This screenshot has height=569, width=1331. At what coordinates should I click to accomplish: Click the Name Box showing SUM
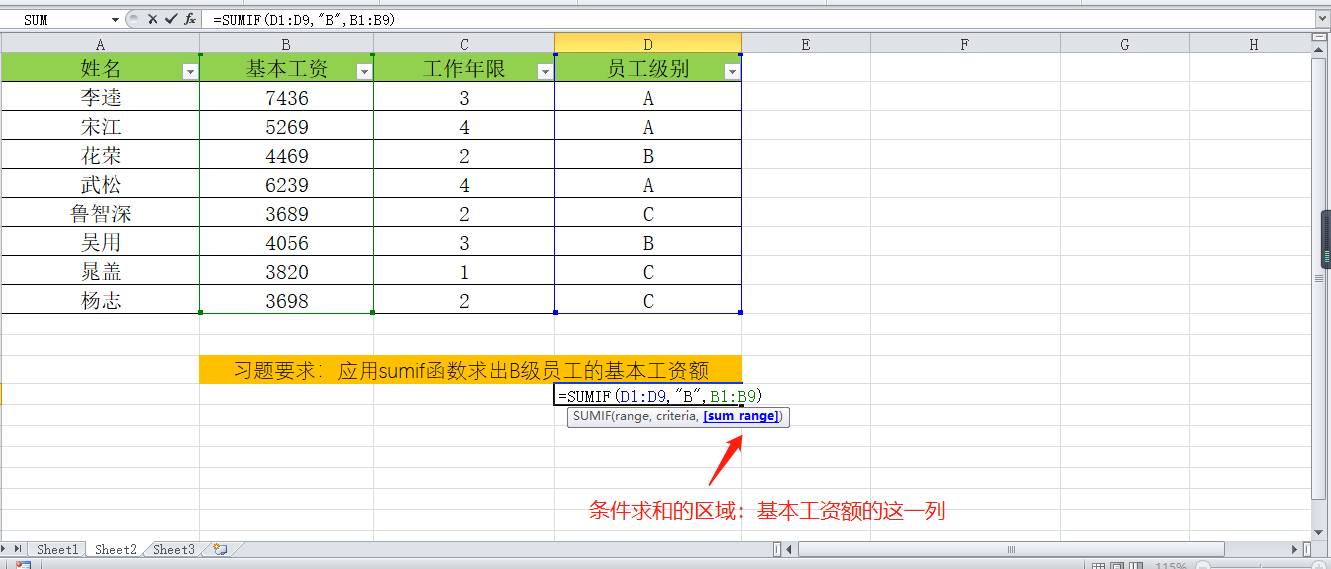click(56, 19)
